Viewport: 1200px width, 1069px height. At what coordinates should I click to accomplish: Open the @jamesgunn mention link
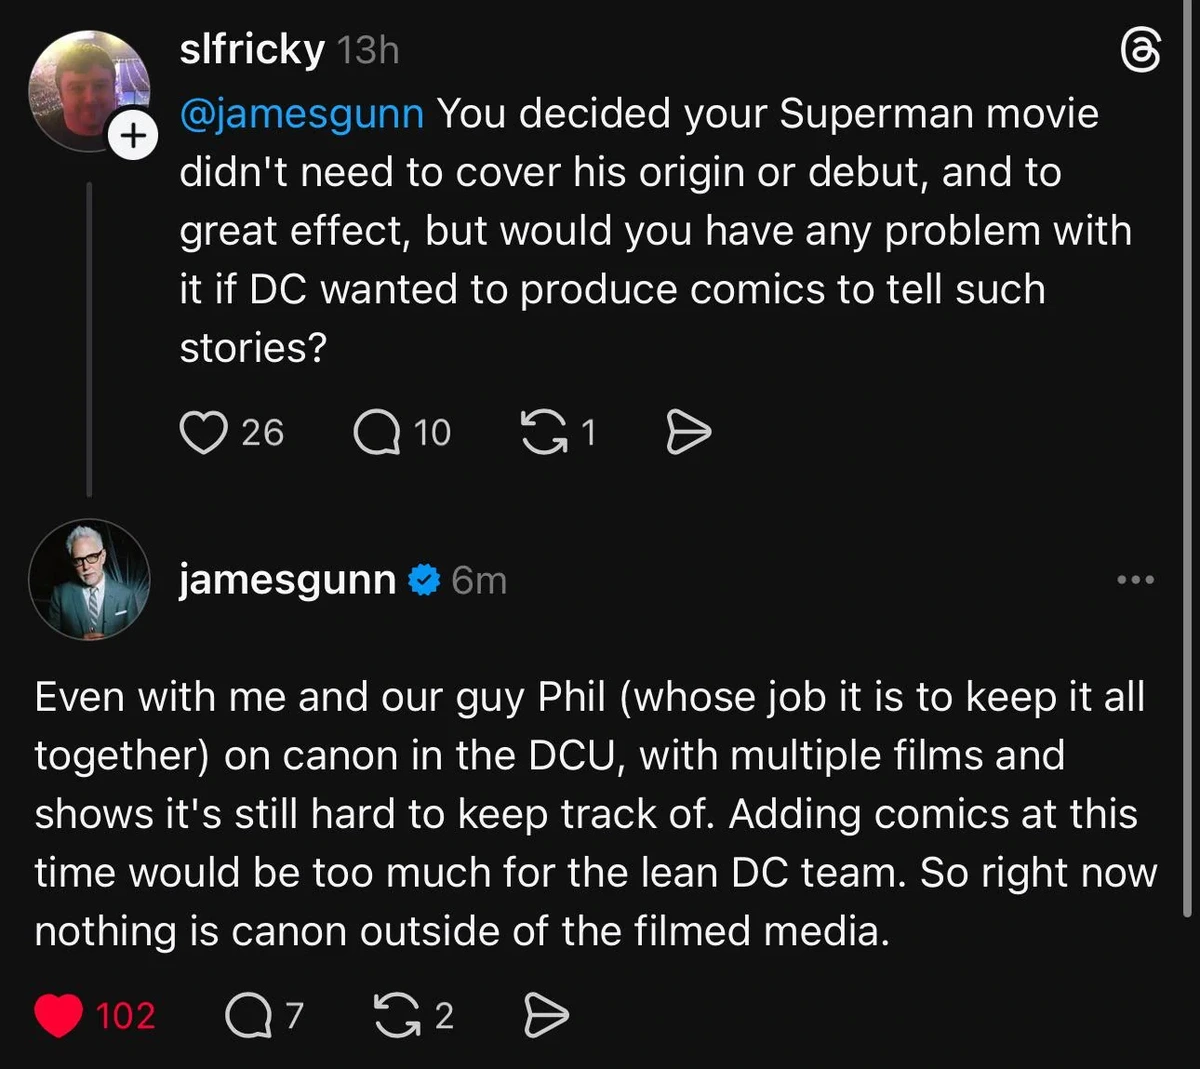pyautogui.click(x=301, y=114)
